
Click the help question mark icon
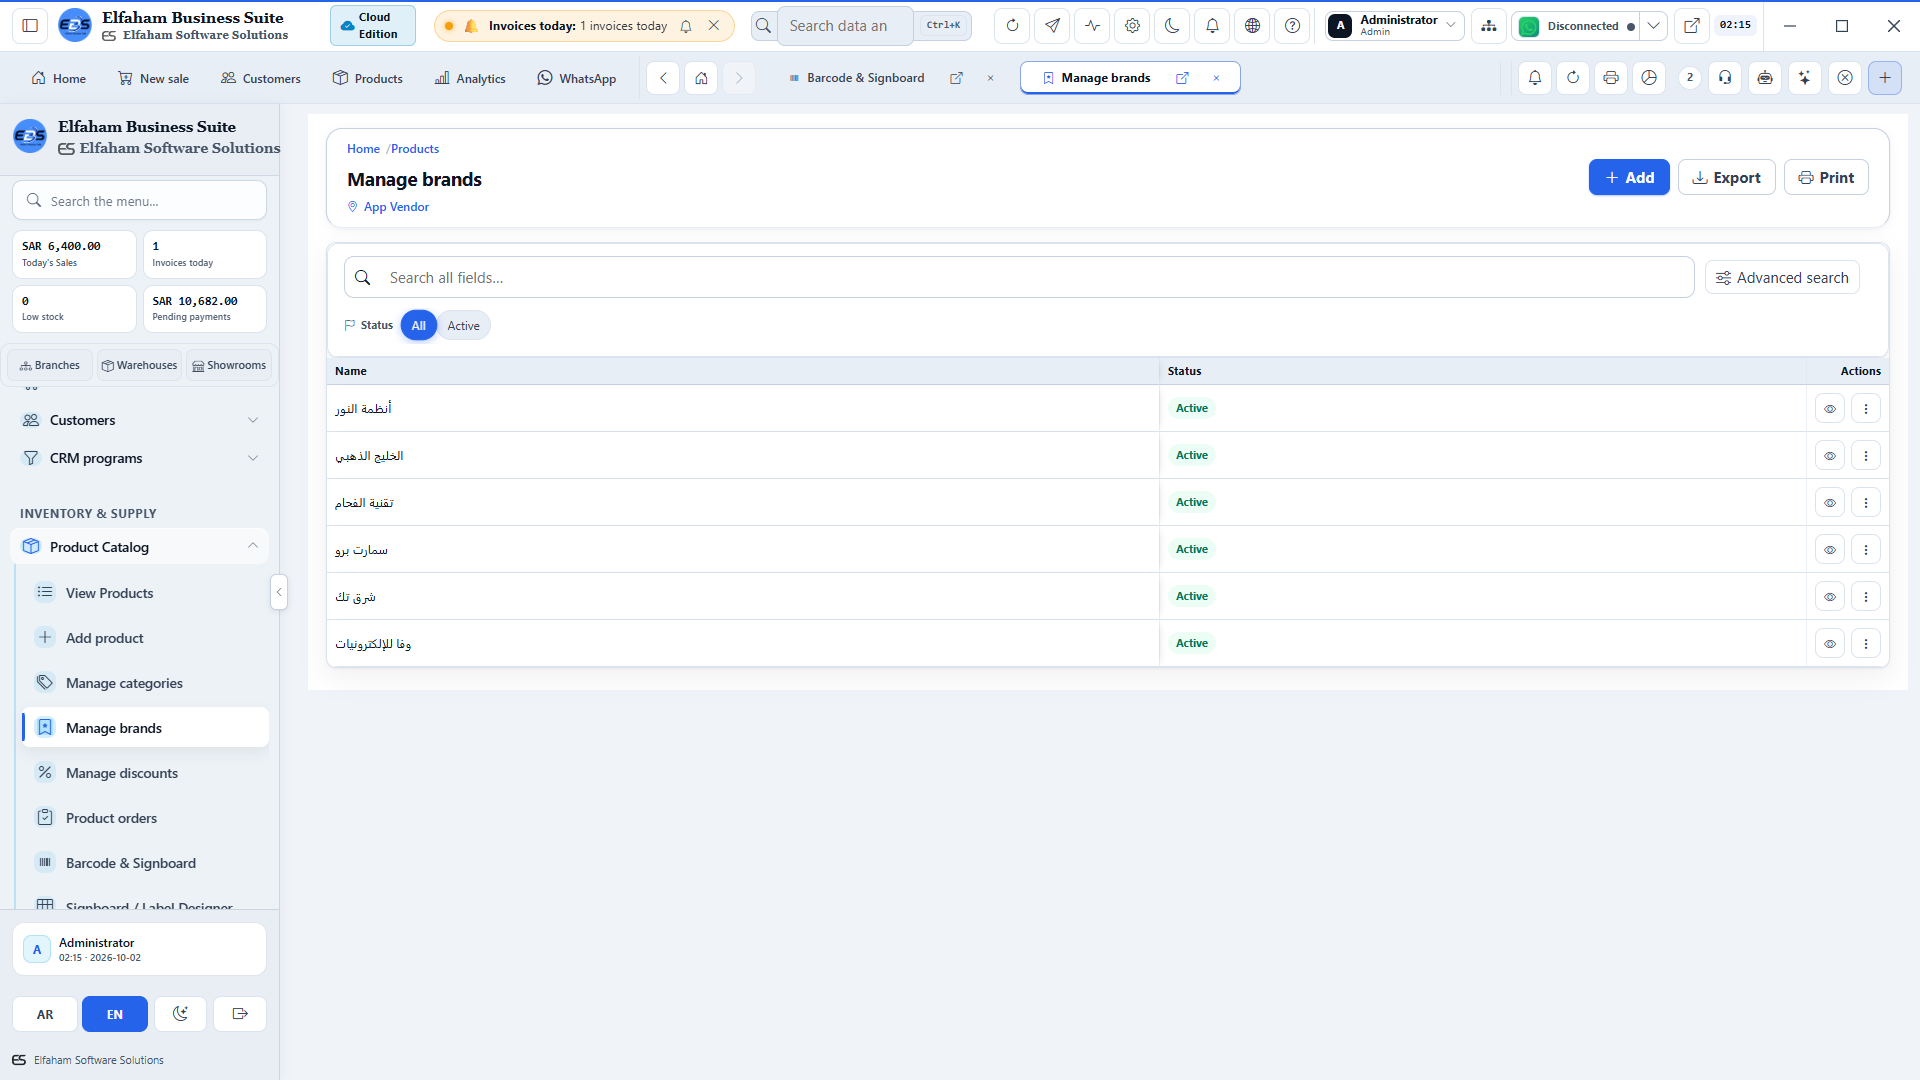tap(1292, 26)
